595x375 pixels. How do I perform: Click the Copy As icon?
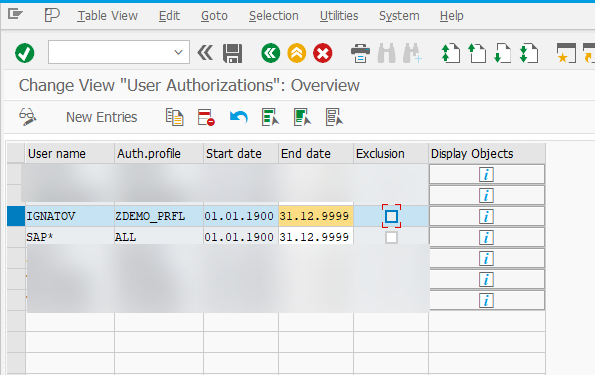click(x=175, y=117)
